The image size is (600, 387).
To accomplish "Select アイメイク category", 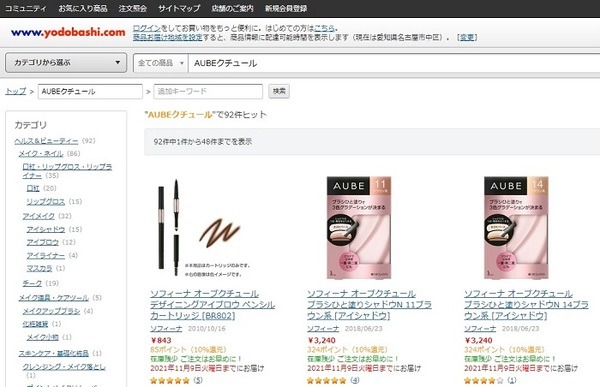I will click(x=38, y=216).
